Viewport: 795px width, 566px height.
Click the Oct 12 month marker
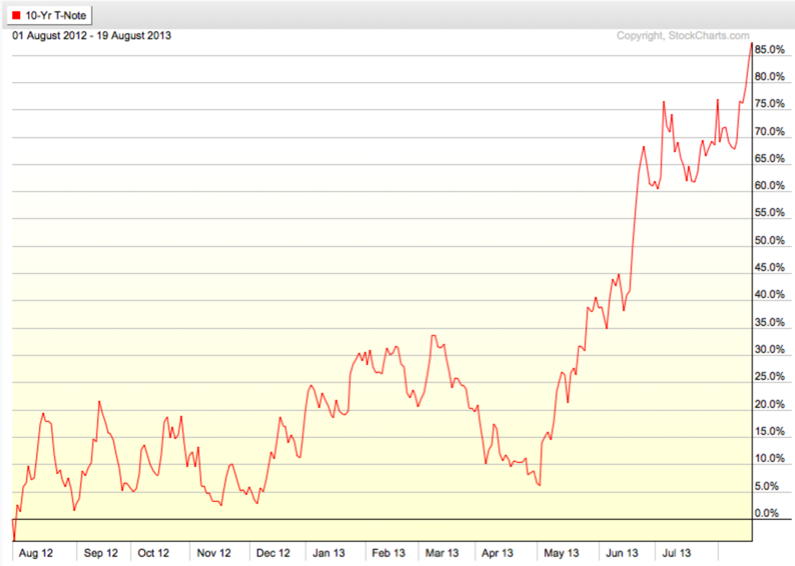click(x=155, y=552)
